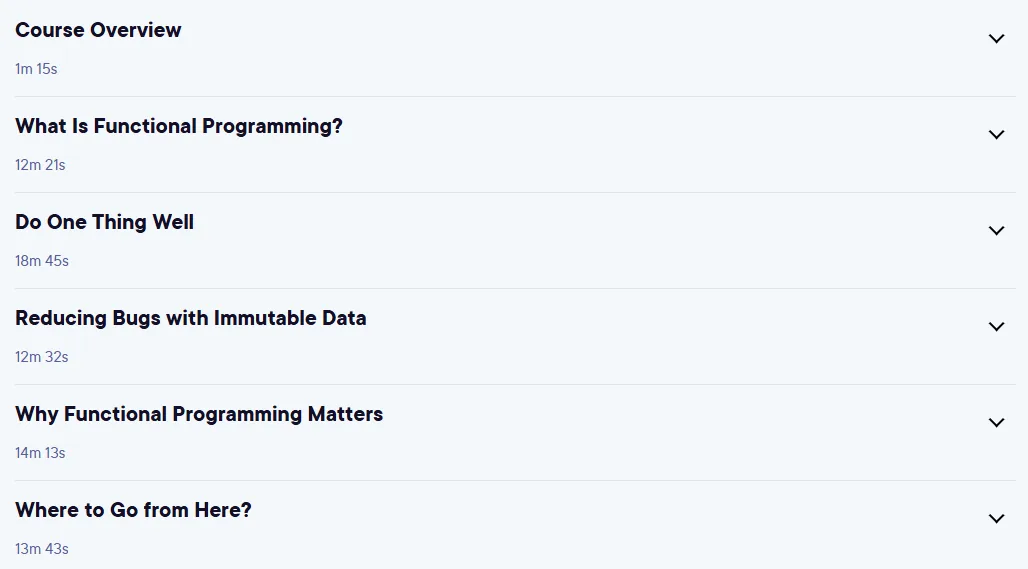The image size is (1028, 569).
Task: Select the Do One Thing Well heading
Action: (x=104, y=222)
